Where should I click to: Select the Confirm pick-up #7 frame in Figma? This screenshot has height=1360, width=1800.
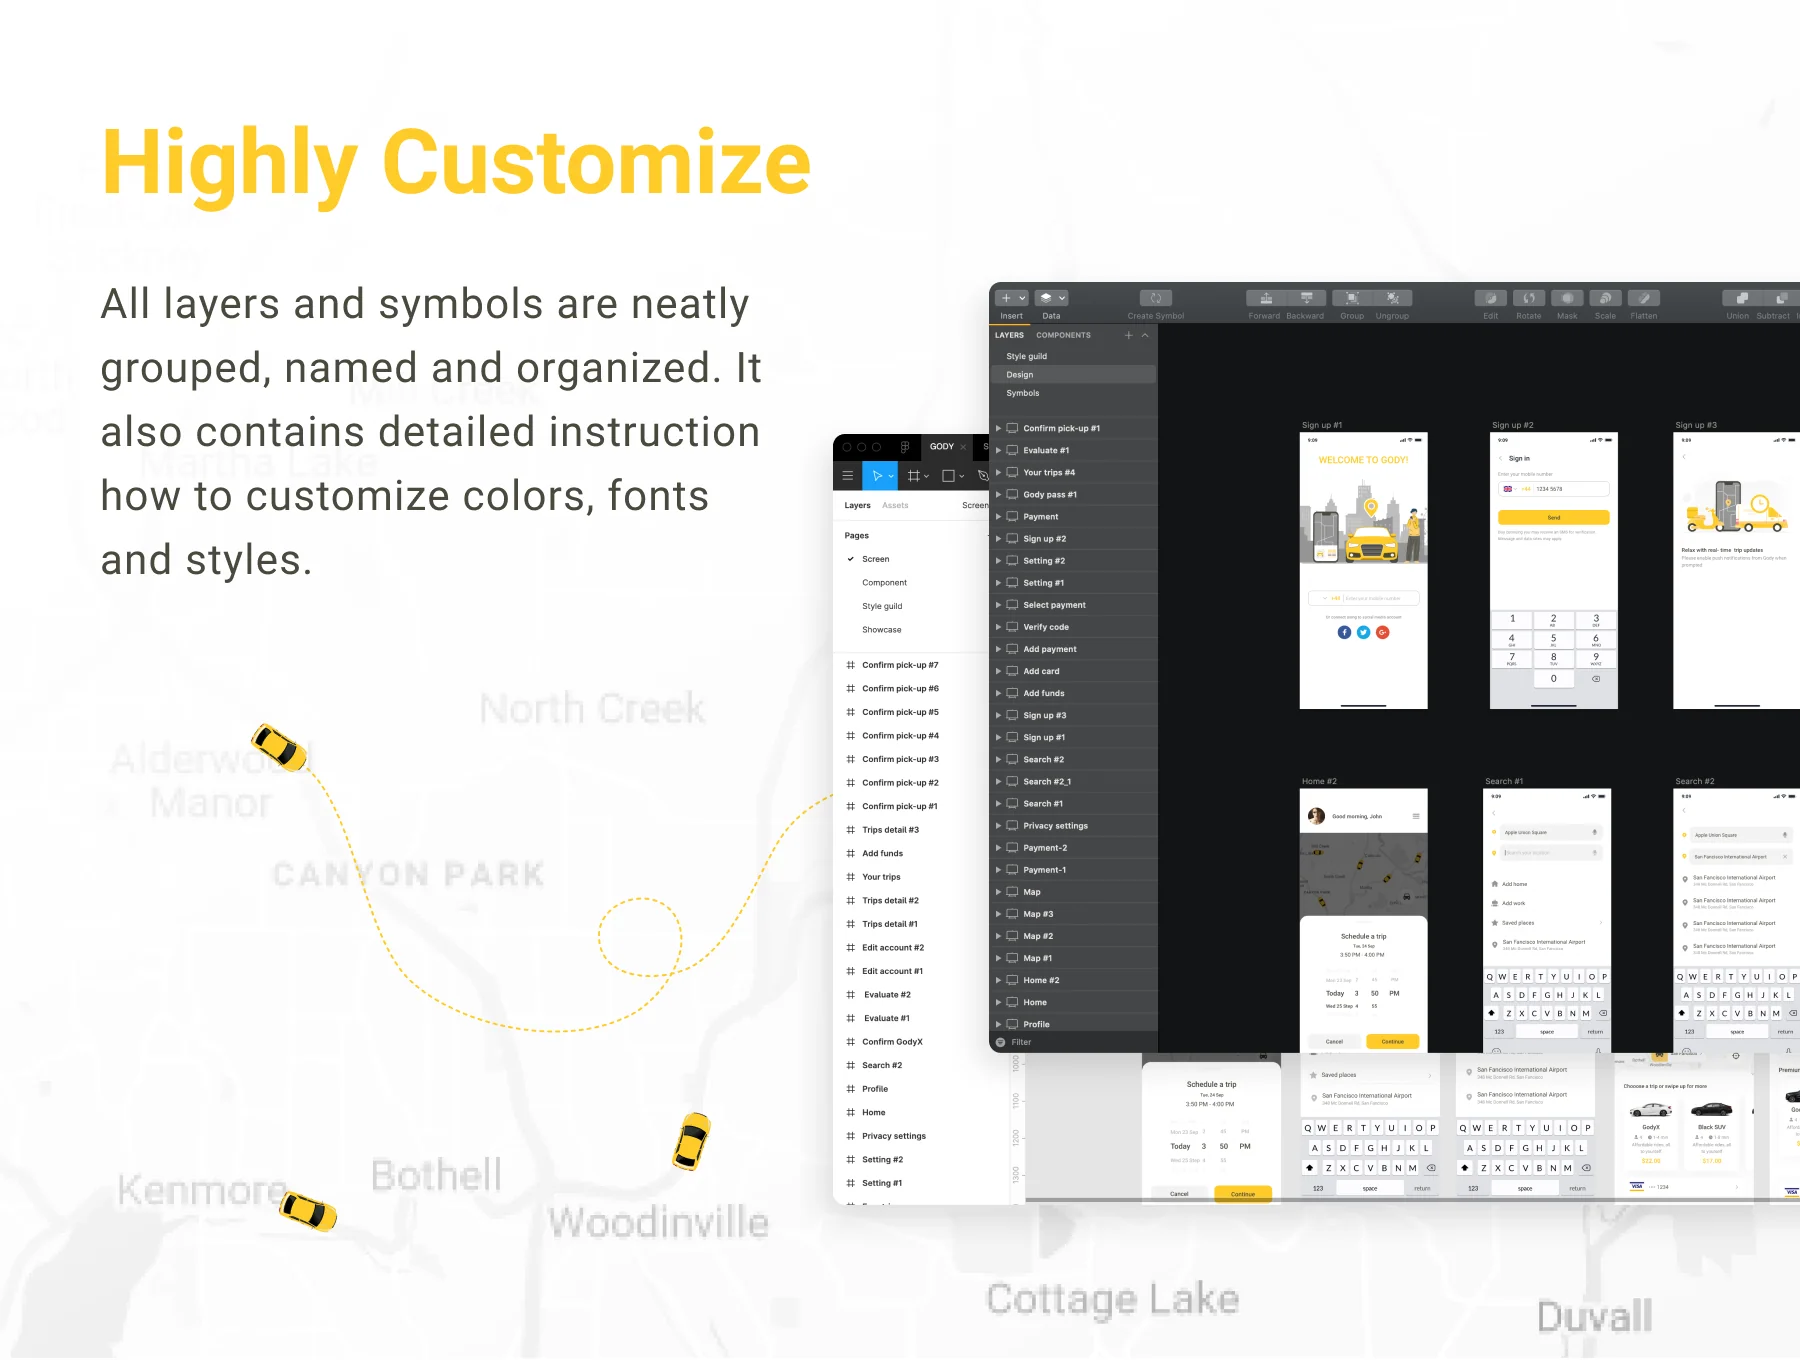(x=912, y=665)
